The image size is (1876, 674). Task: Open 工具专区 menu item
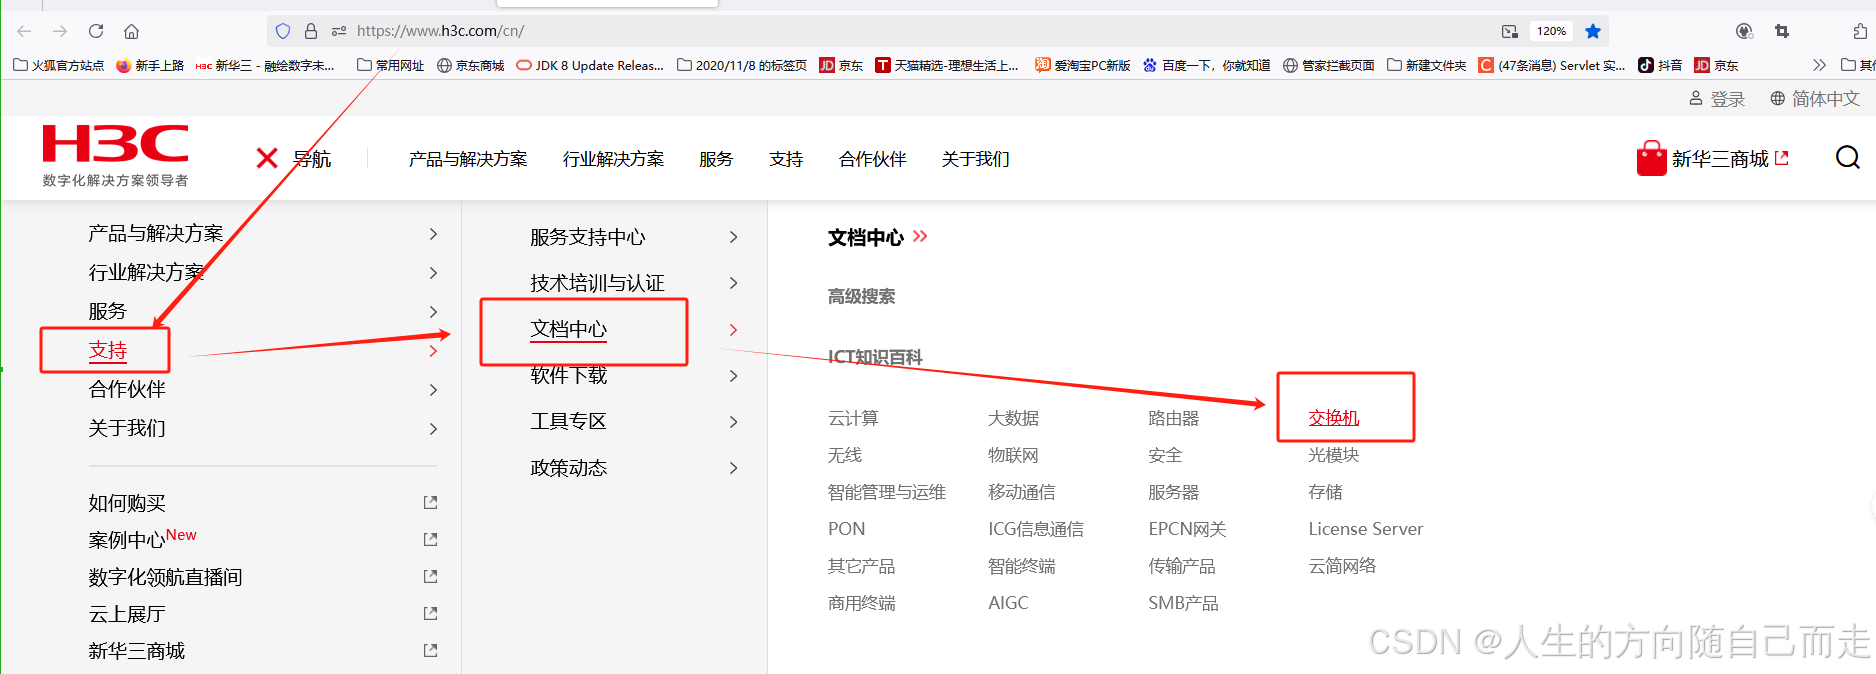(569, 421)
